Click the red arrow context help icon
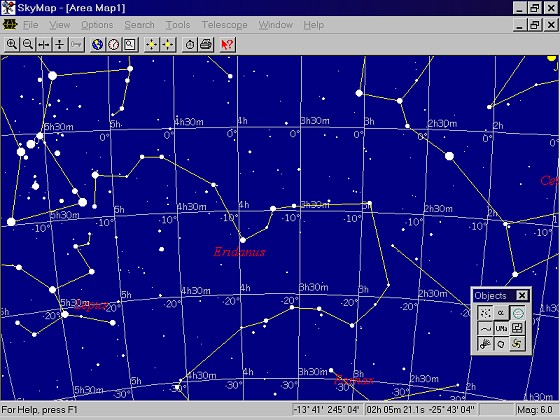The width and height of the screenshot is (560, 420). point(228,45)
